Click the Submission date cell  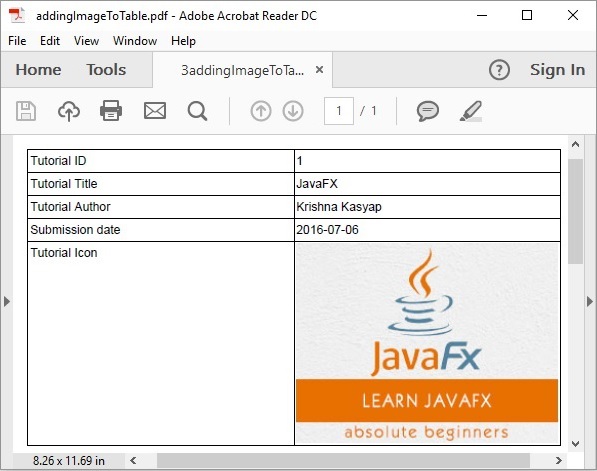pyautogui.click(x=161, y=230)
